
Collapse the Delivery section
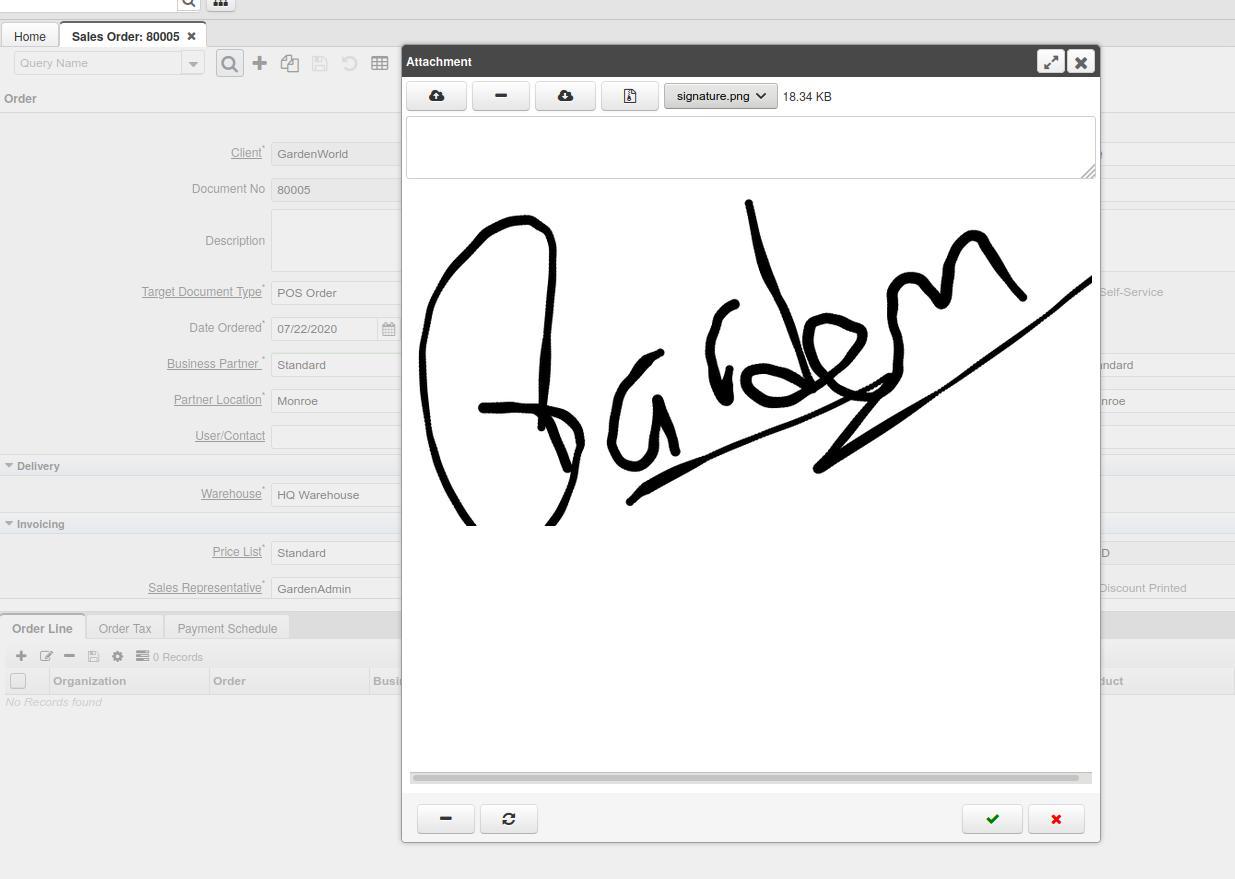pyautogui.click(x=10, y=466)
